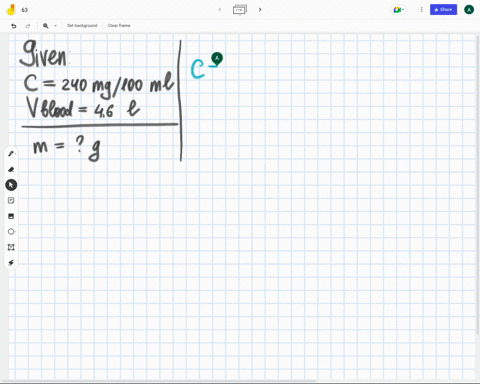Add a text box
This screenshot has height=384, width=480.
pyautogui.click(x=11, y=247)
